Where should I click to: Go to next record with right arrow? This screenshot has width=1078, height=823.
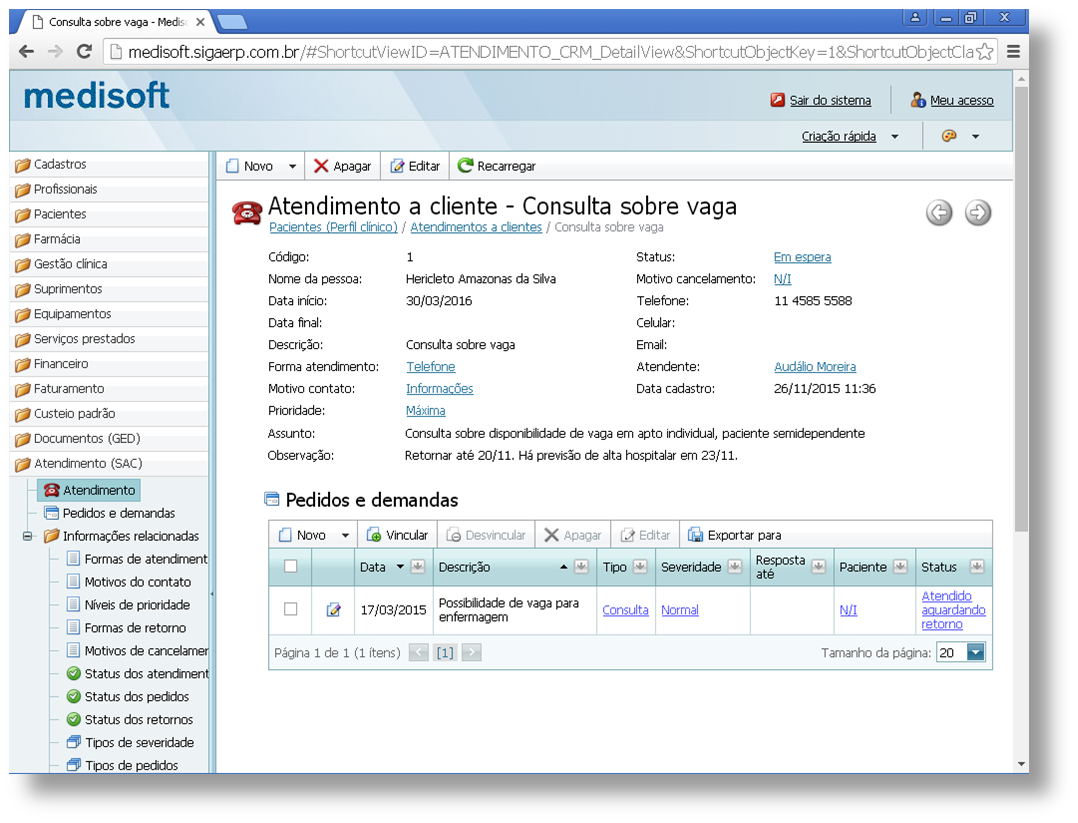[978, 212]
